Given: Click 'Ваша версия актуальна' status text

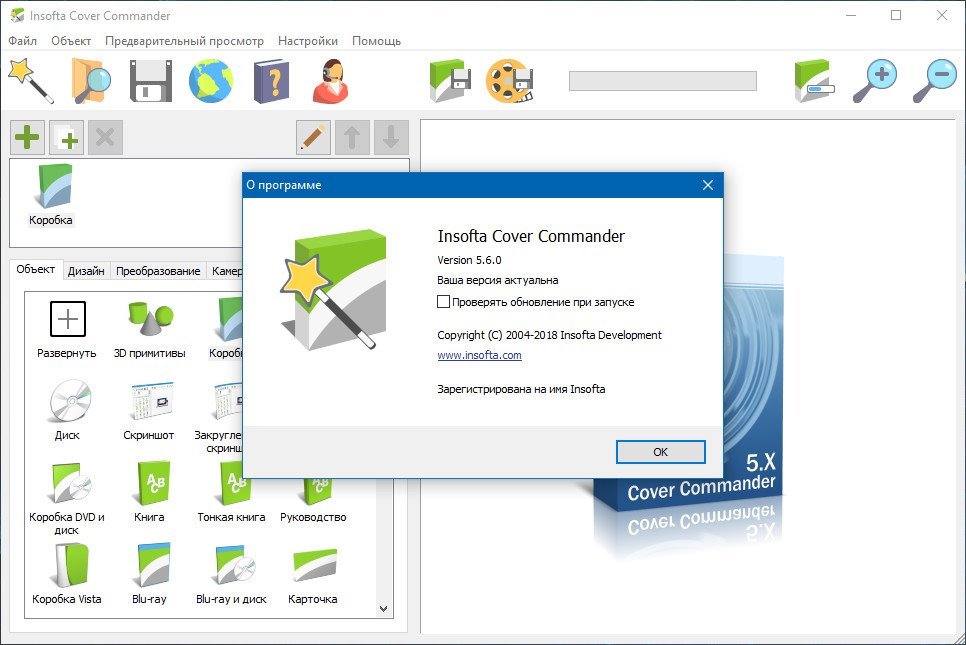Looking at the screenshot, I should click(x=498, y=280).
